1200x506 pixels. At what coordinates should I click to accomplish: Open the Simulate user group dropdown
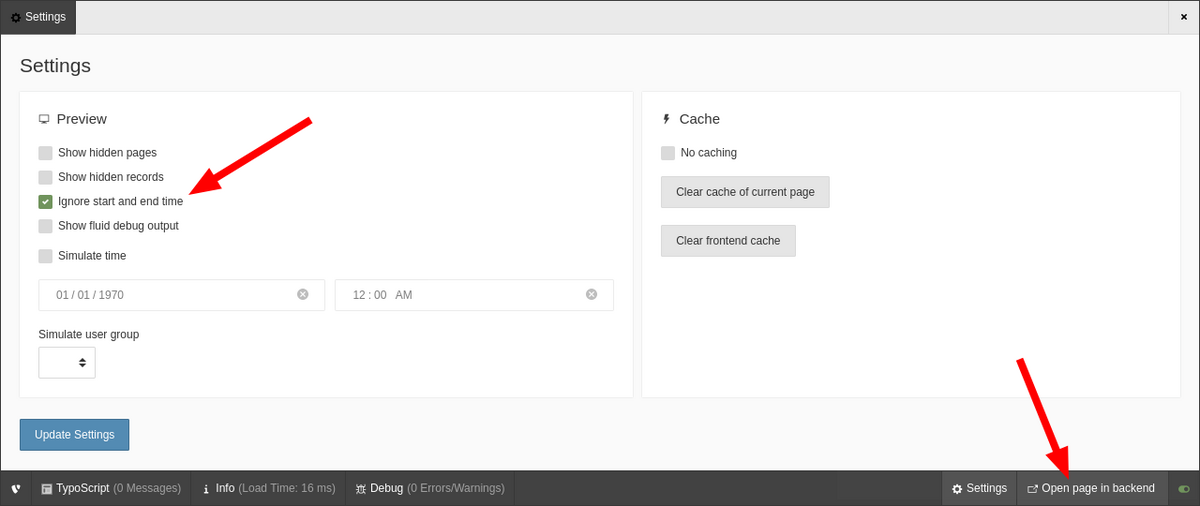point(67,363)
